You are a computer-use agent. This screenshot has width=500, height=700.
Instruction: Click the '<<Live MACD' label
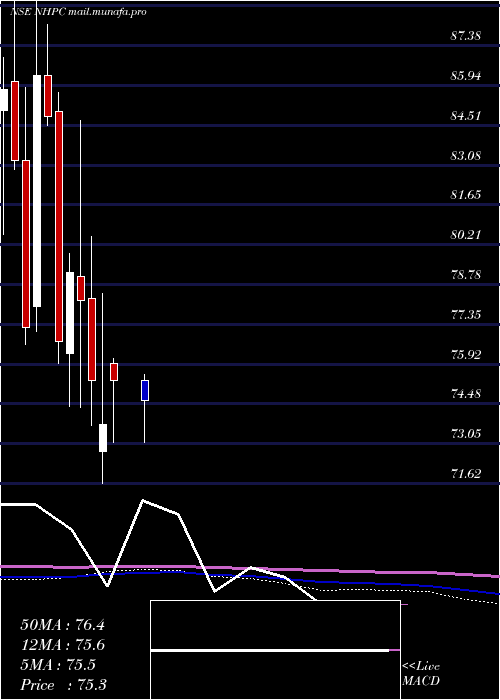tap(421, 674)
